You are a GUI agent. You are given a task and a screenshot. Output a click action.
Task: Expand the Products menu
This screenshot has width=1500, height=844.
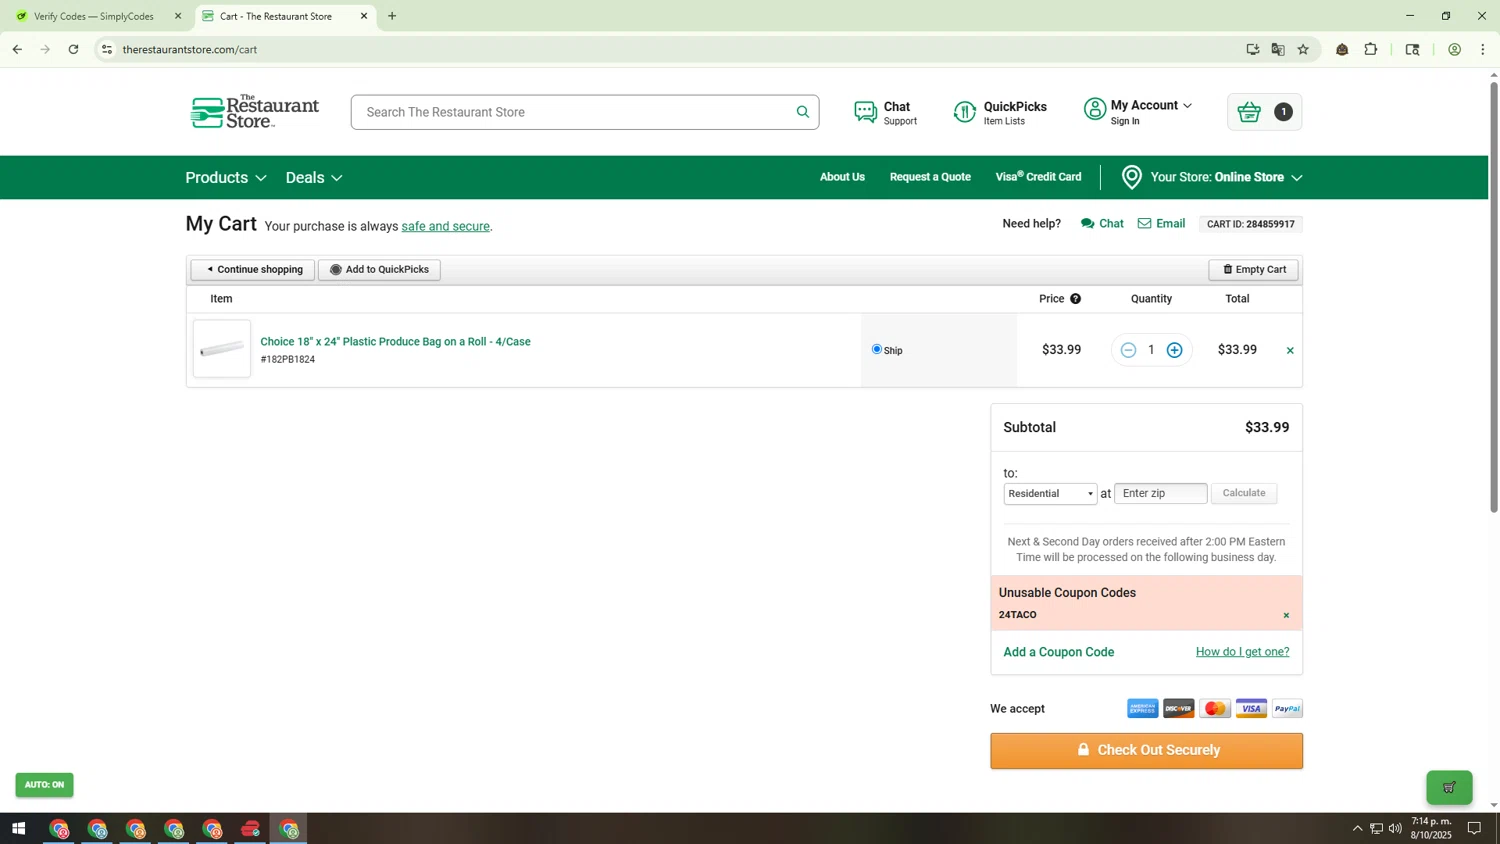tap(226, 178)
